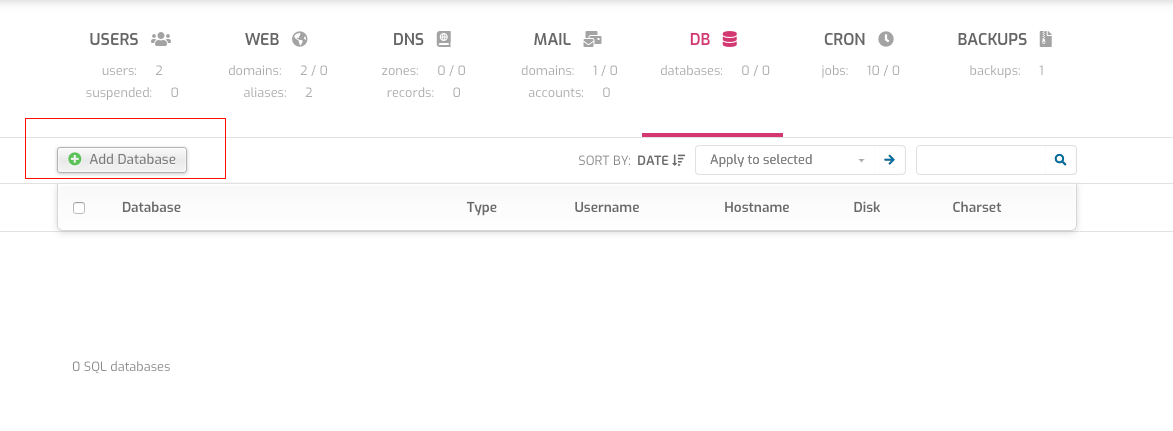Screen dimensions: 1173x431
Task: Click the WEB globe icon
Action: point(300,39)
